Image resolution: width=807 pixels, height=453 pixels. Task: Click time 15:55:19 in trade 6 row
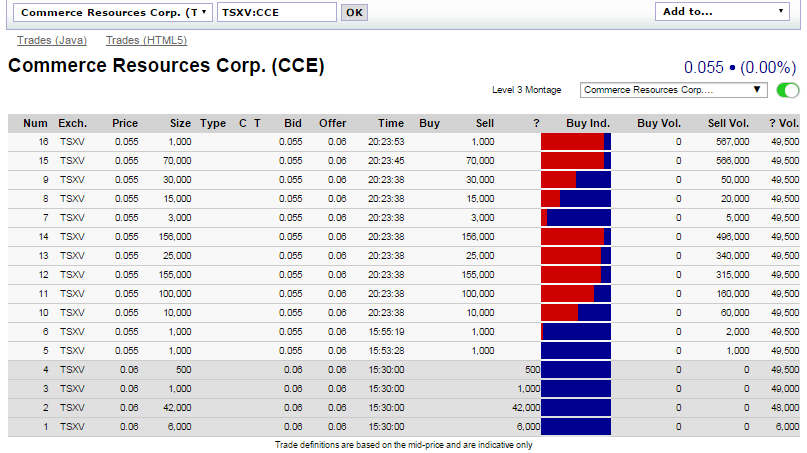(x=387, y=332)
